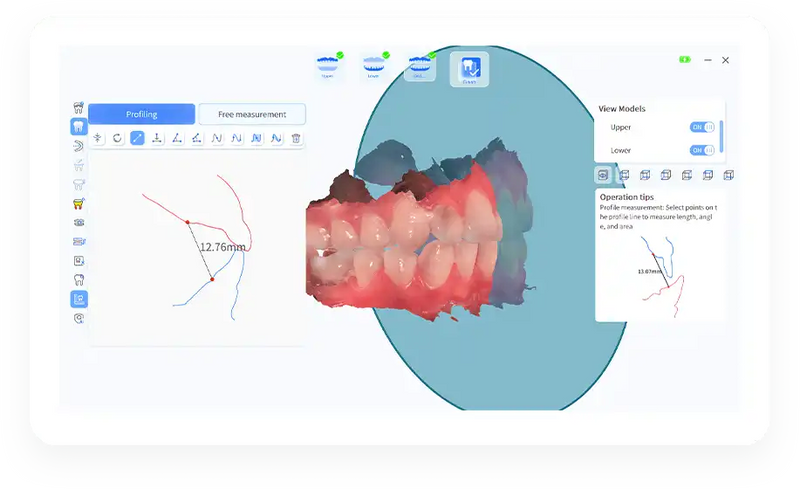Select the Upper scan step
This screenshot has width=800, height=489.
[328, 67]
